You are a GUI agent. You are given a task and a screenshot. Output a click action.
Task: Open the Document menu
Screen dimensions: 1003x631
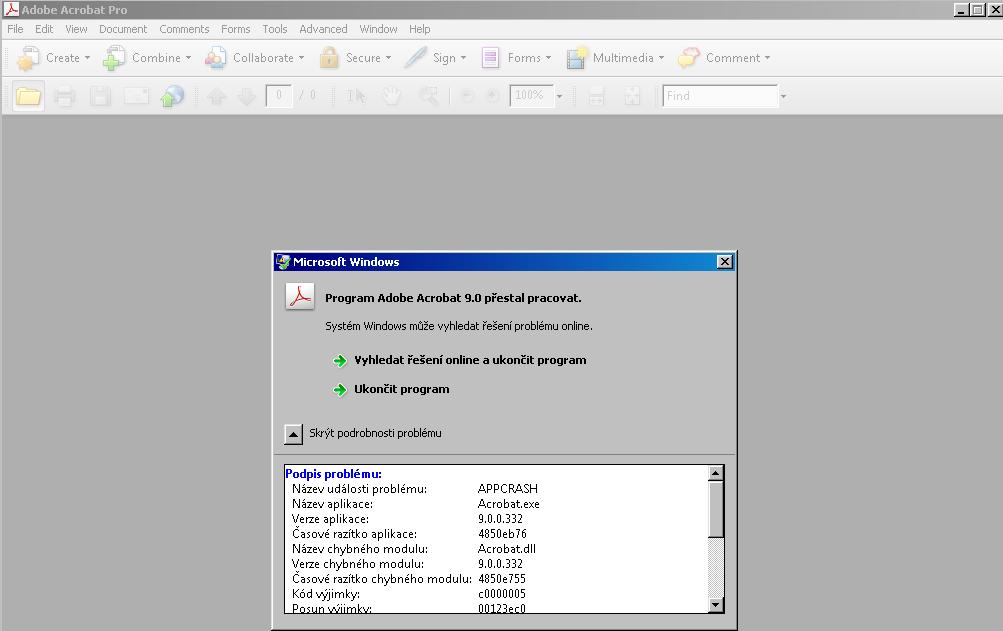(x=123, y=29)
